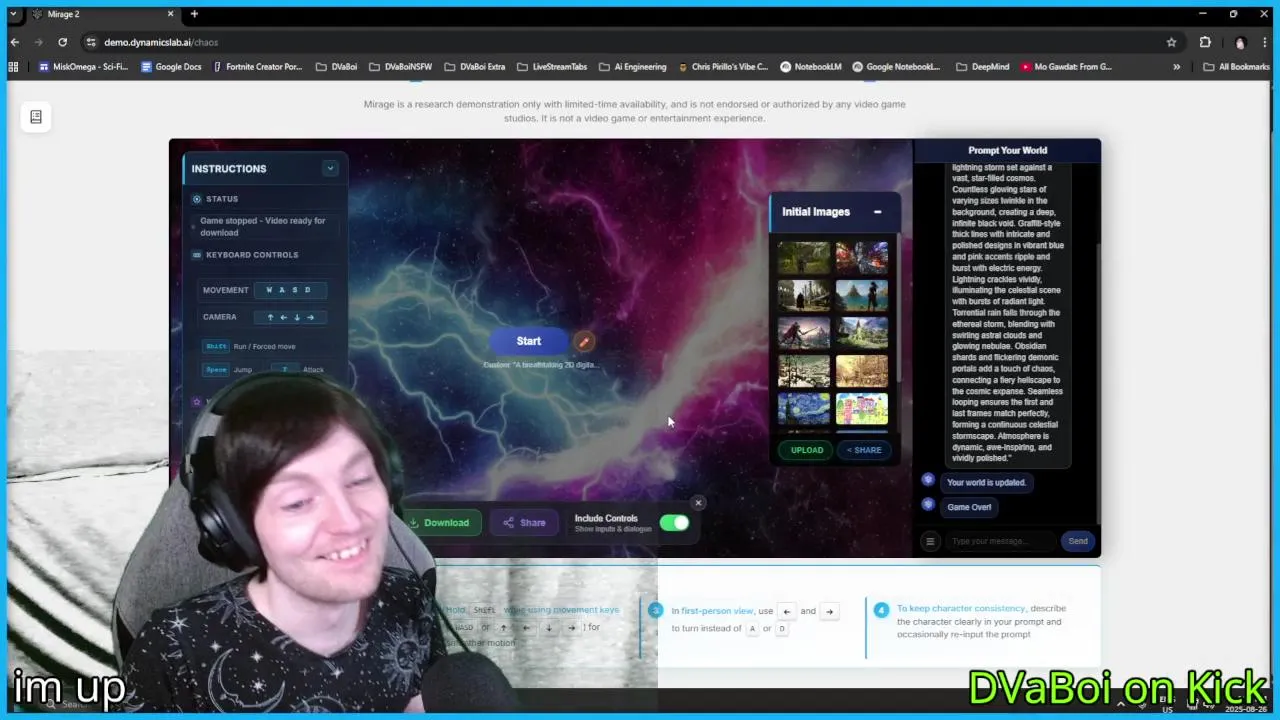This screenshot has width=1280, height=720.
Task: Open the Chrome apps grid icon
Action: [x=13, y=67]
